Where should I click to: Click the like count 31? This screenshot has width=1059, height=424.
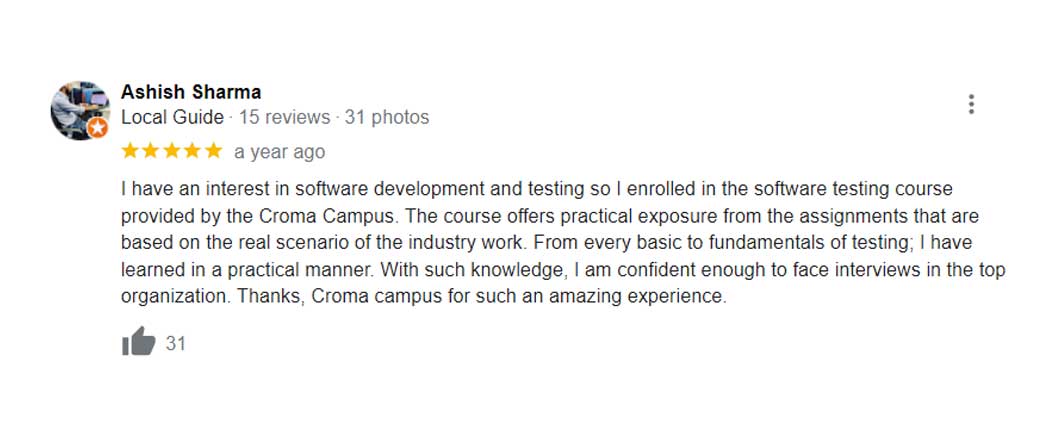[176, 343]
